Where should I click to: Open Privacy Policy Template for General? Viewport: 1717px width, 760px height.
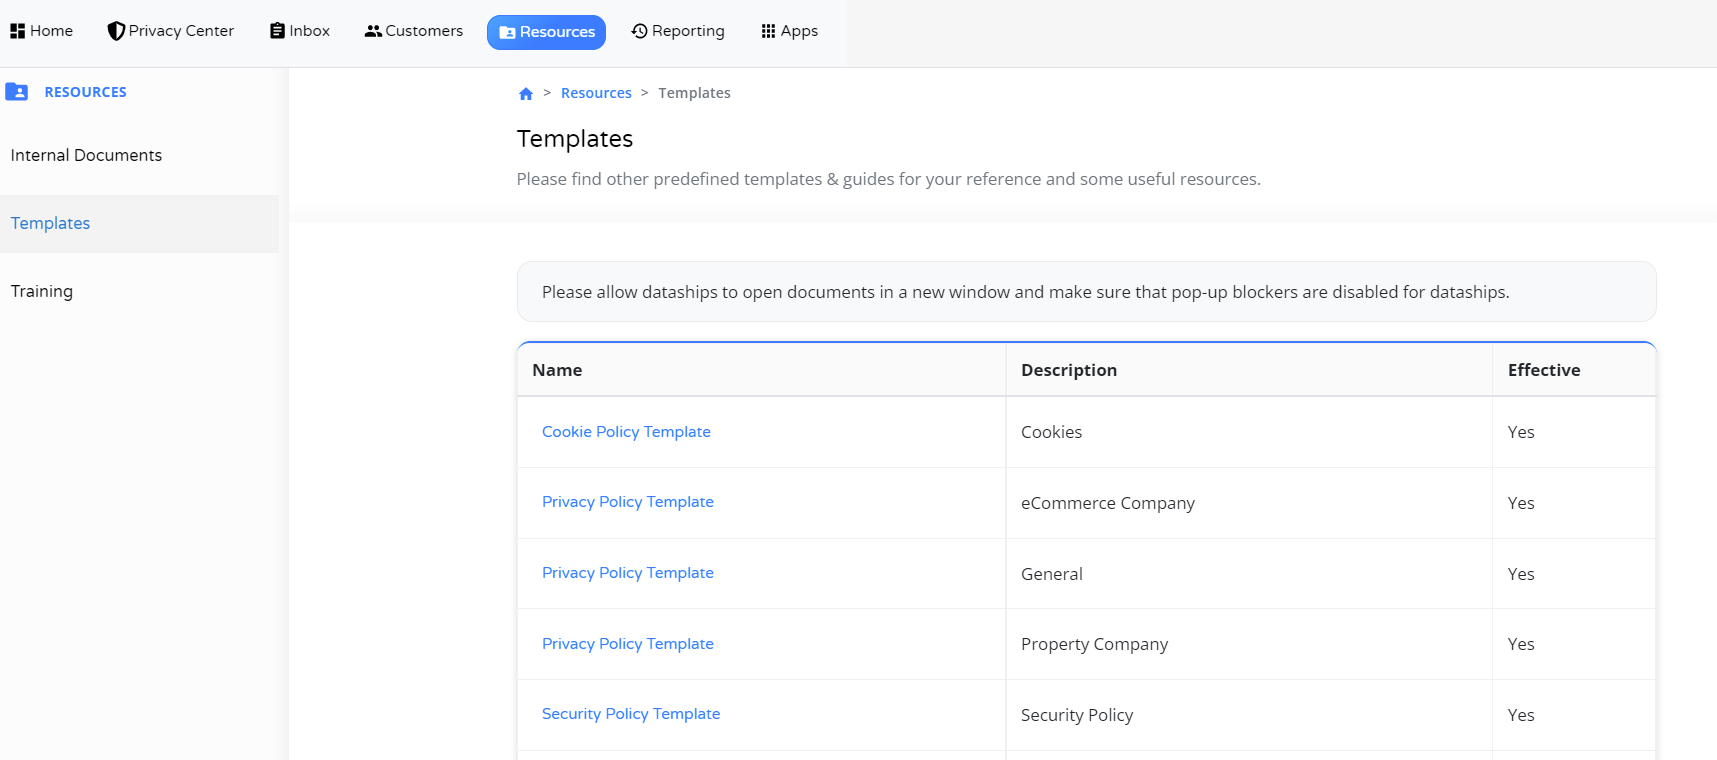pos(628,573)
